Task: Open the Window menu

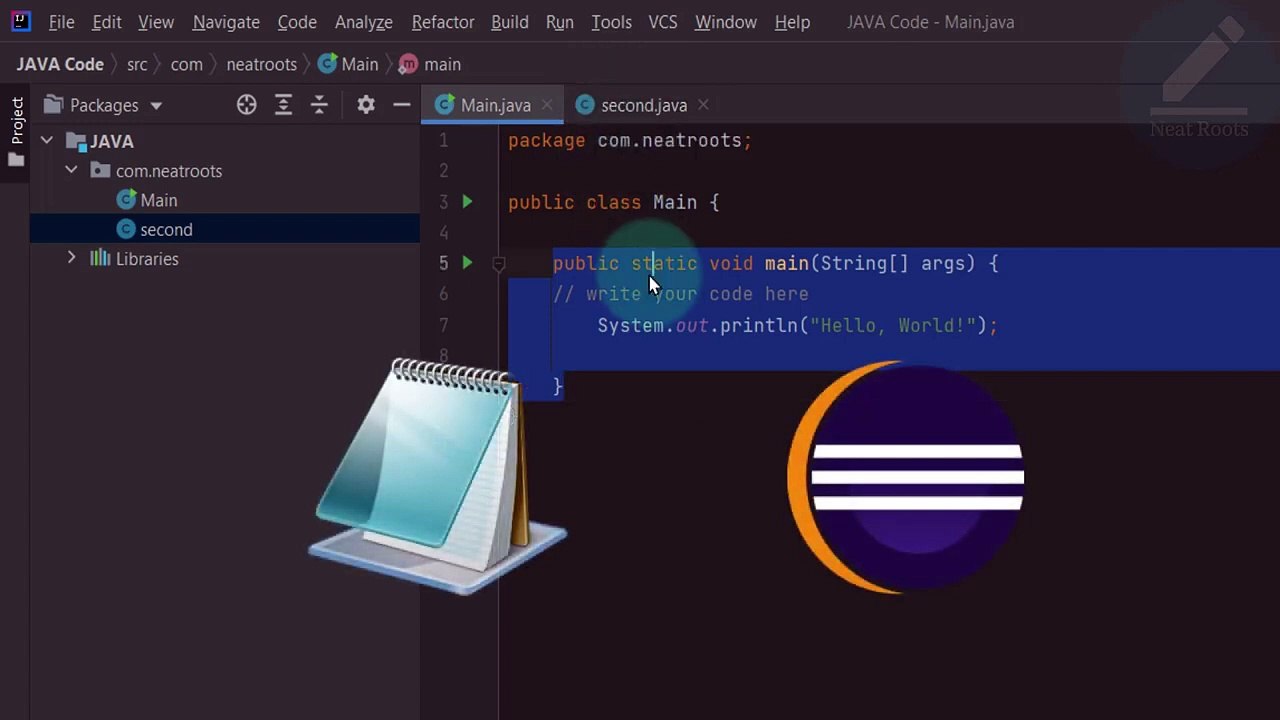Action: [726, 22]
